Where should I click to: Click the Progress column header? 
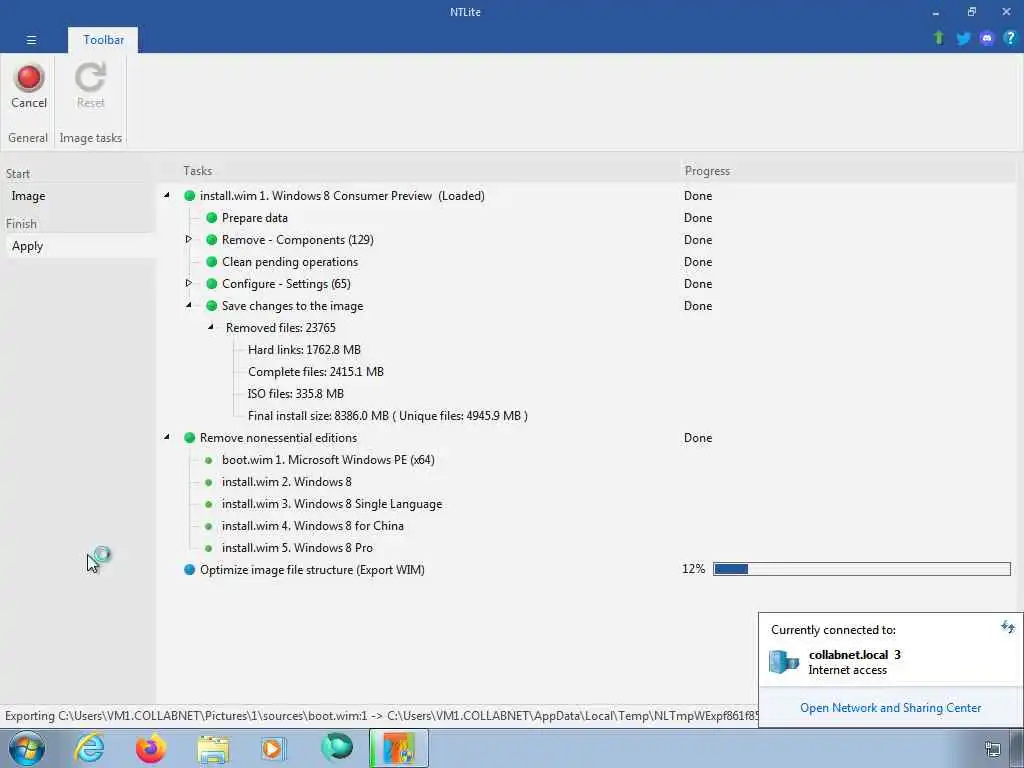click(x=707, y=170)
